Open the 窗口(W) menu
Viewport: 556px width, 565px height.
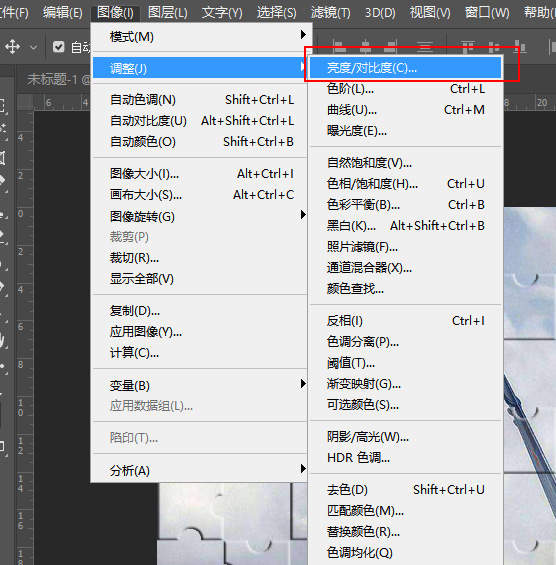pos(487,13)
